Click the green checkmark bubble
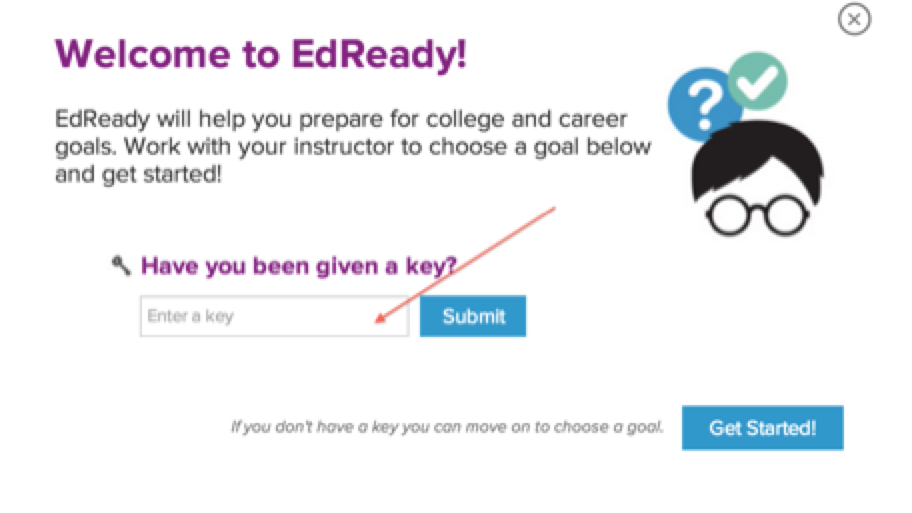This screenshot has width=912, height=513. pyautogui.click(x=757, y=81)
